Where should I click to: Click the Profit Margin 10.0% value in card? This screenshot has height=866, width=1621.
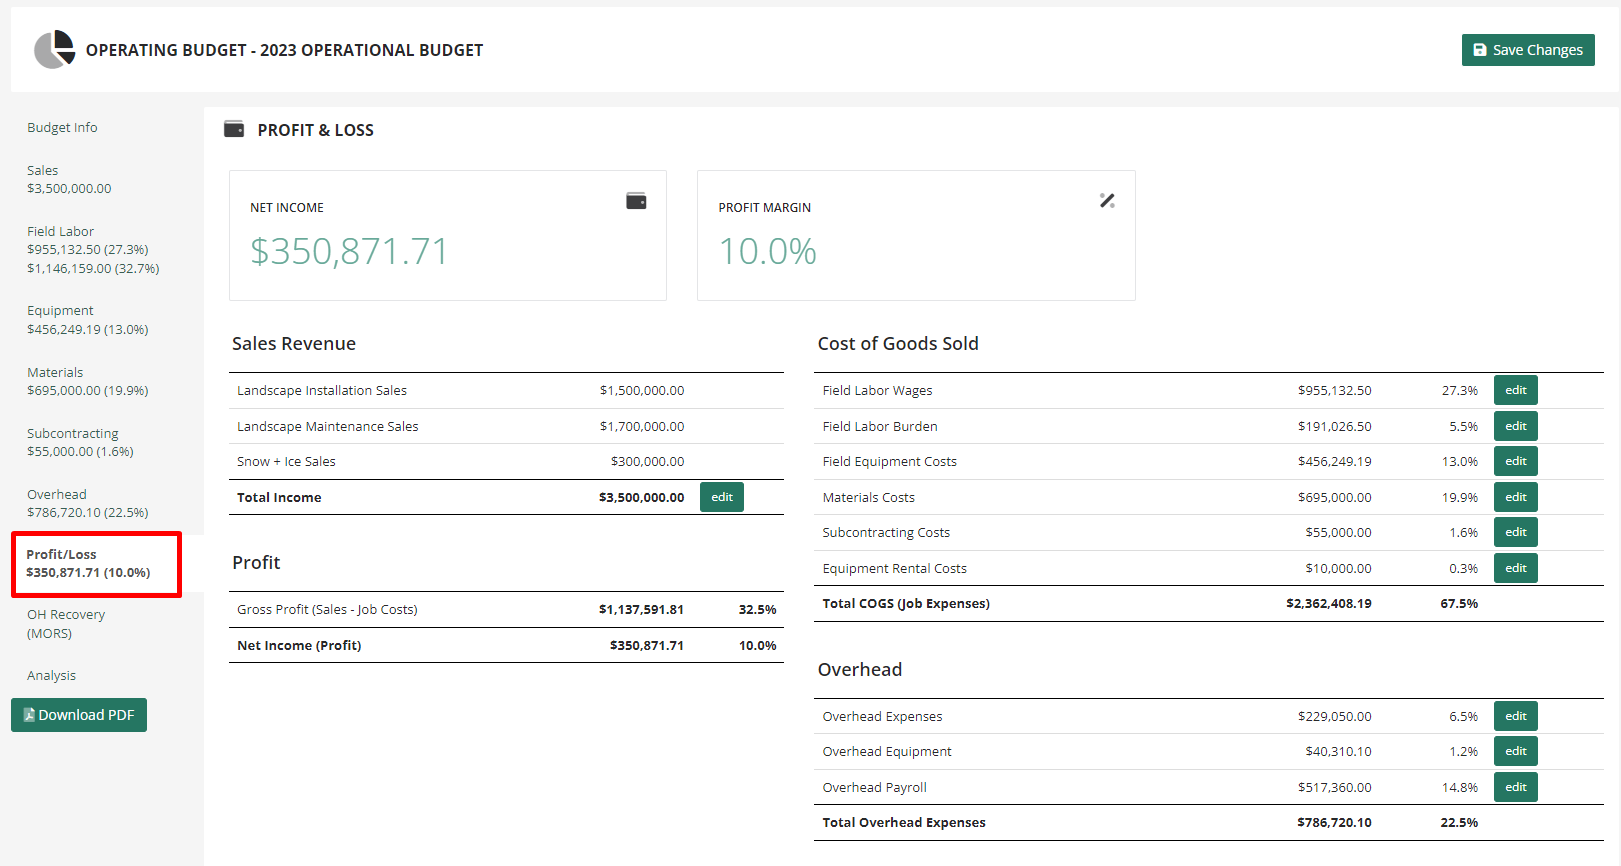coord(768,251)
